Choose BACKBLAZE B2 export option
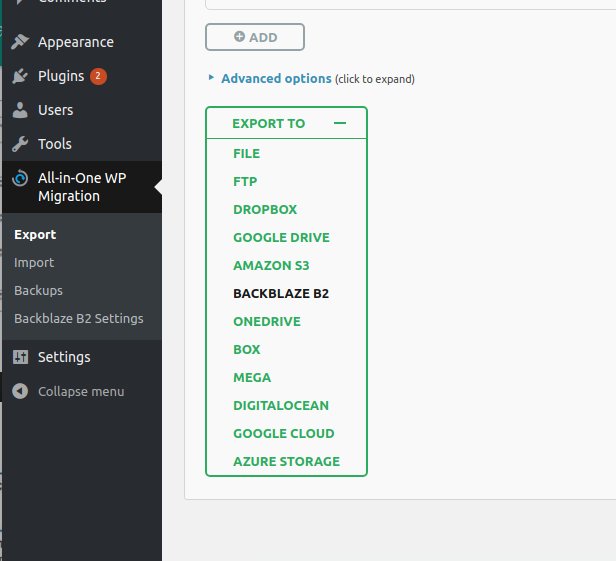 [x=281, y=293]
